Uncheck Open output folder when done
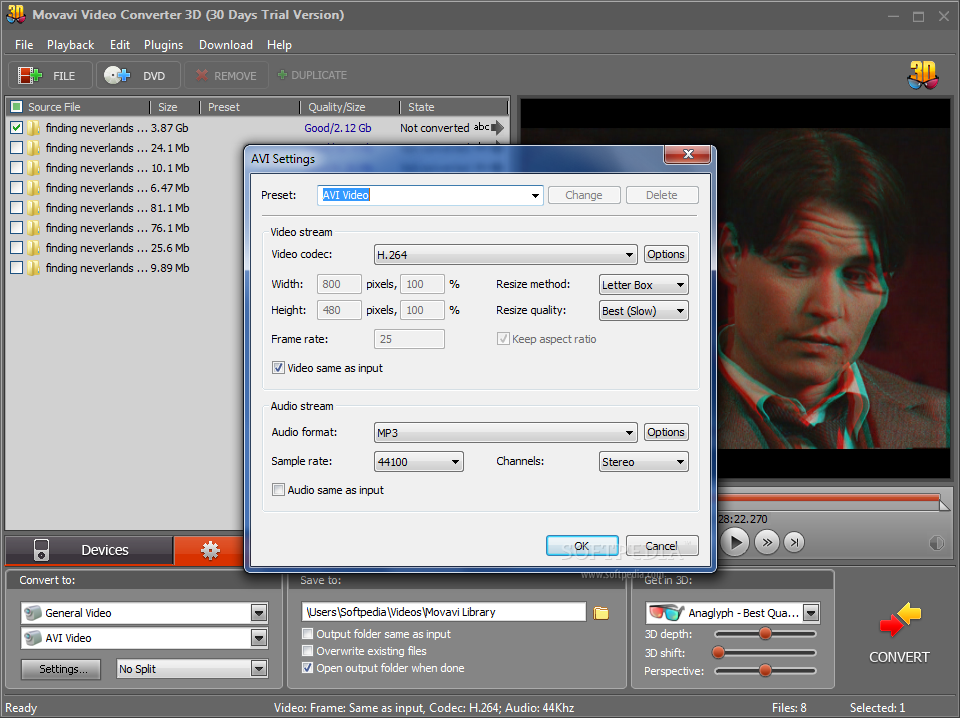This screenshot has width=960, height=718. 307,668
